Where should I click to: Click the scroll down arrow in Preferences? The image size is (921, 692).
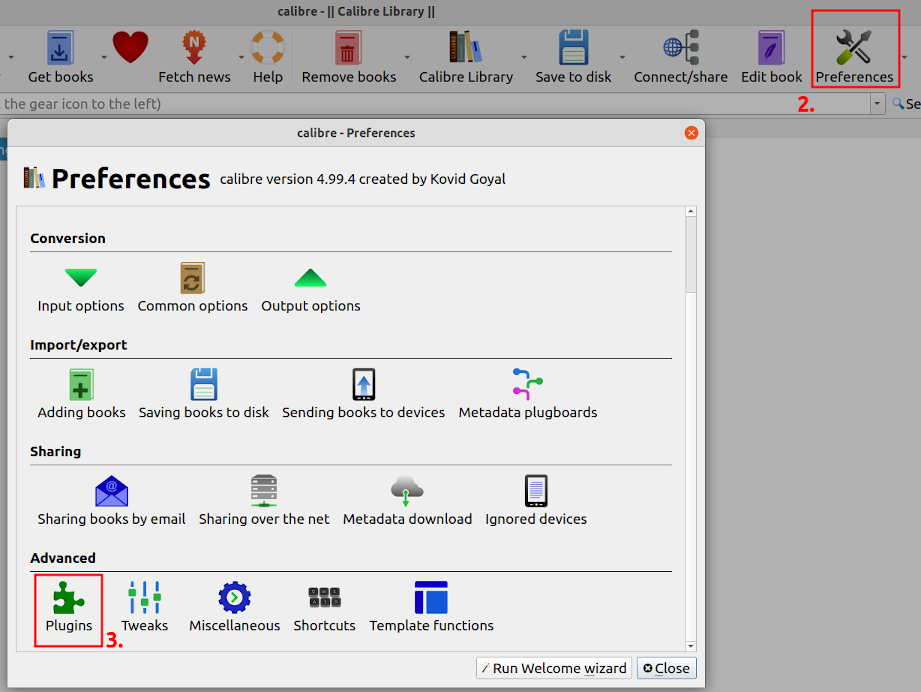click(x=691, y=646)
